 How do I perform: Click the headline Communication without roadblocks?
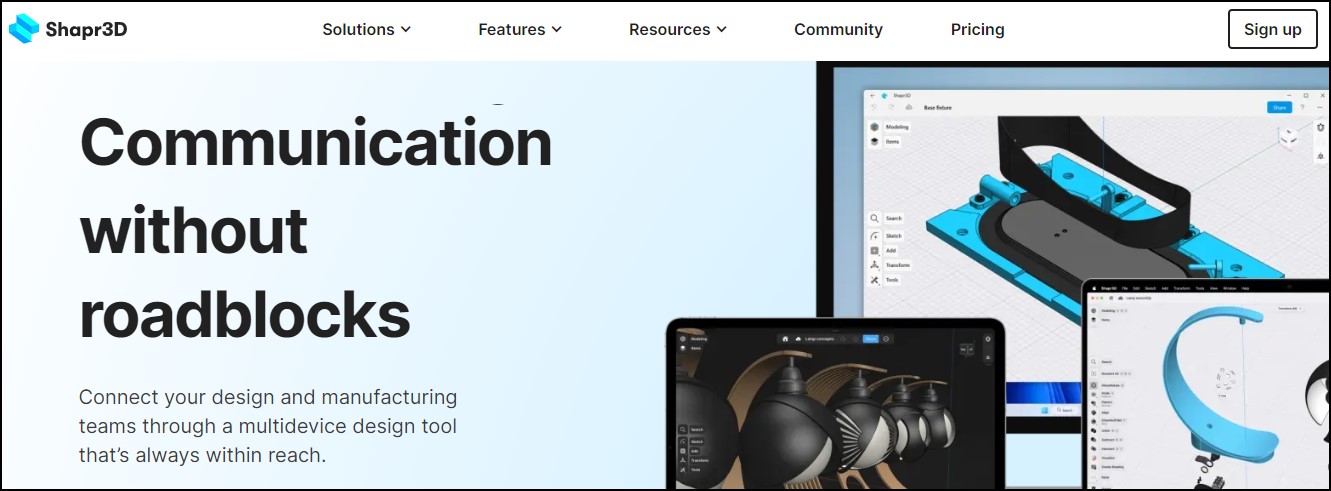tap(316, 228)
